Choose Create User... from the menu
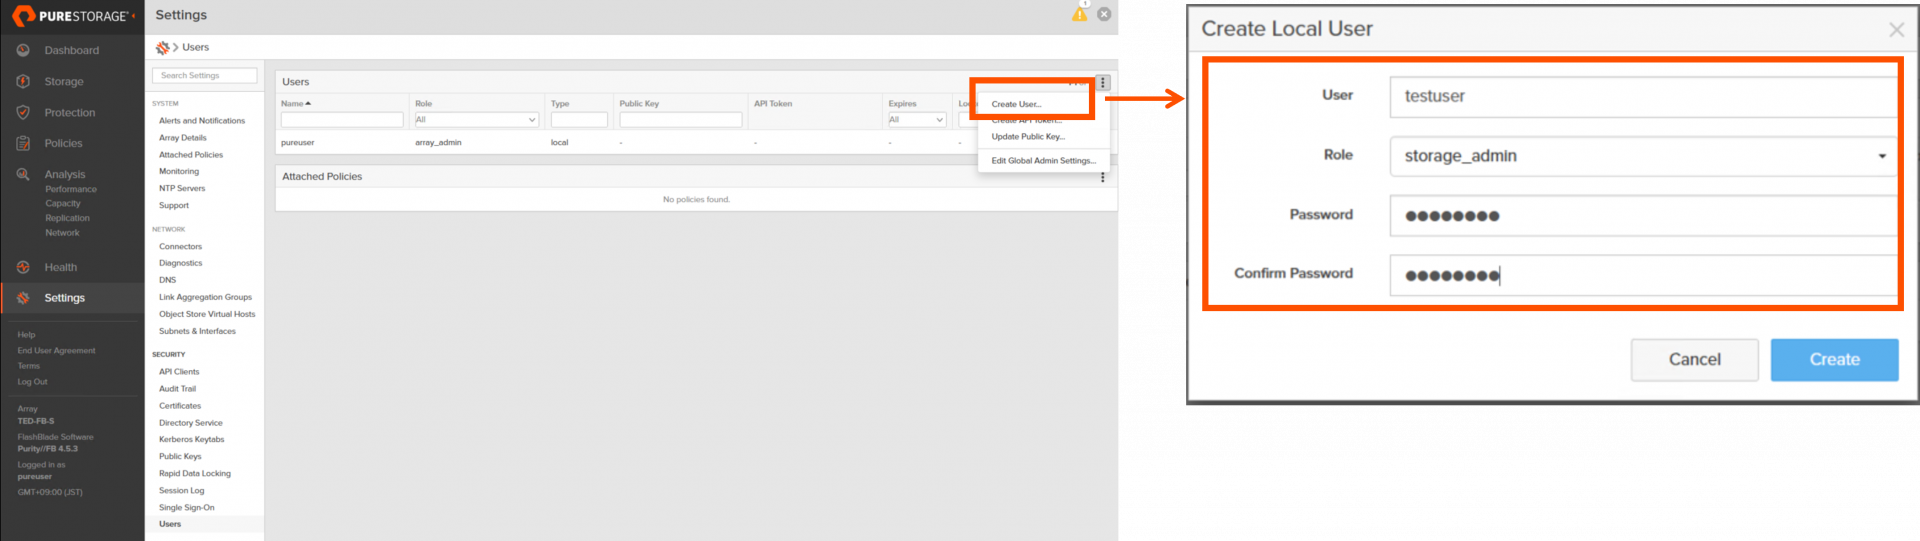The height and width of the screenshot is (541, 1920). [x=1016, y=104]
